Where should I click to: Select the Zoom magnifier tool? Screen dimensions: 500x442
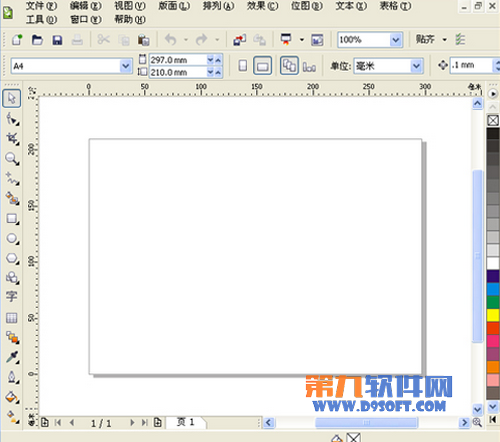point(12,159)
